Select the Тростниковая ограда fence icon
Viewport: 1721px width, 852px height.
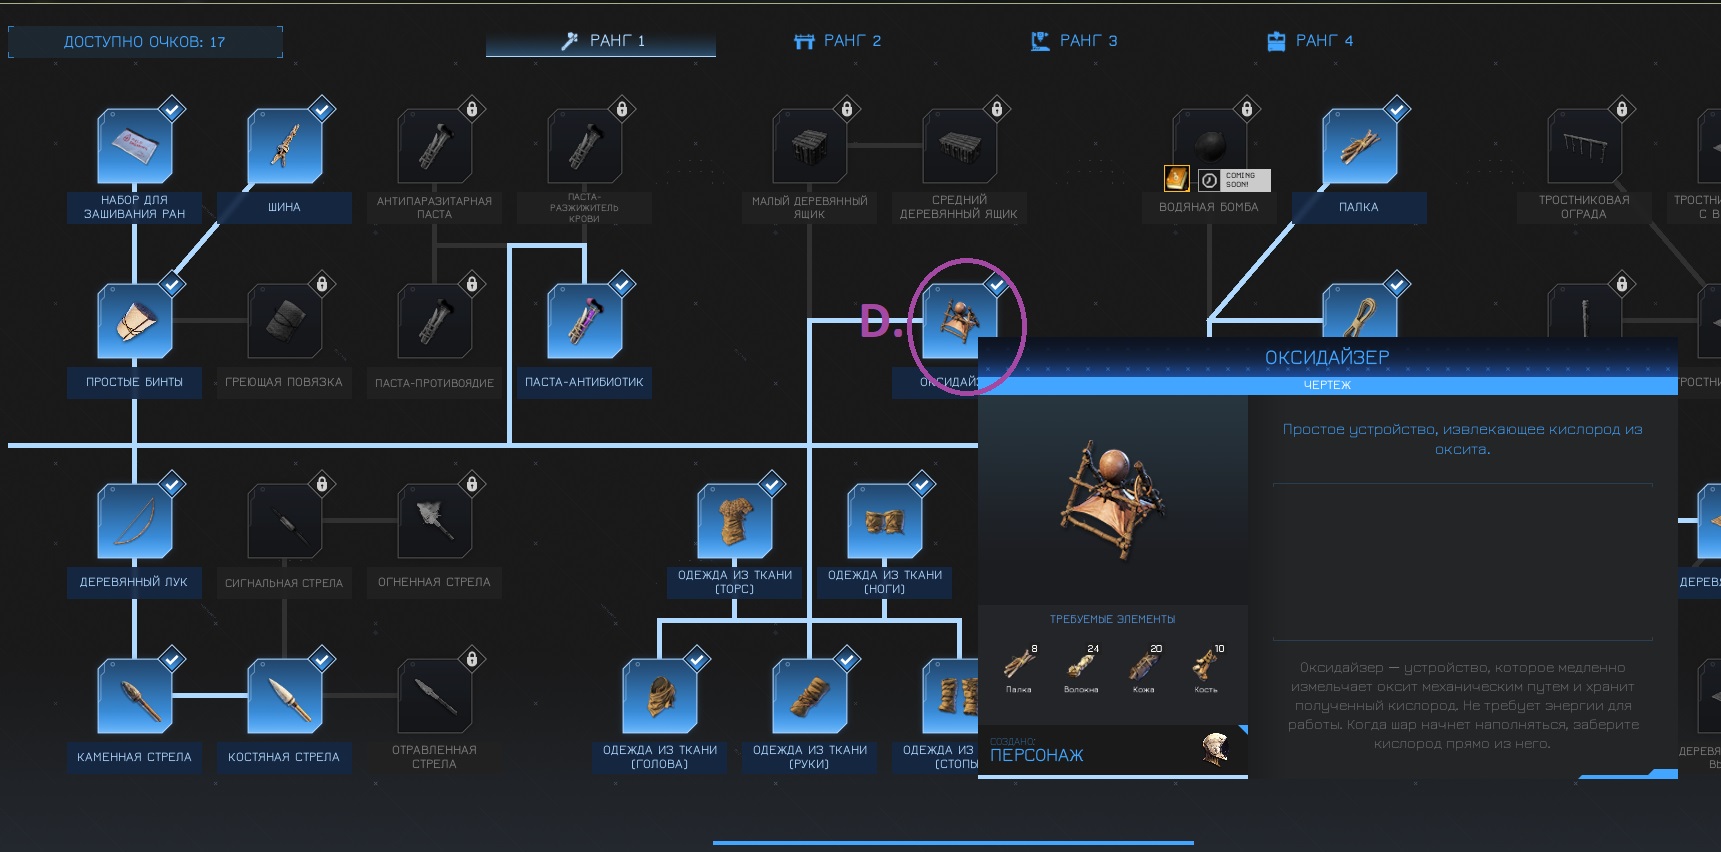coord(1585,146)
